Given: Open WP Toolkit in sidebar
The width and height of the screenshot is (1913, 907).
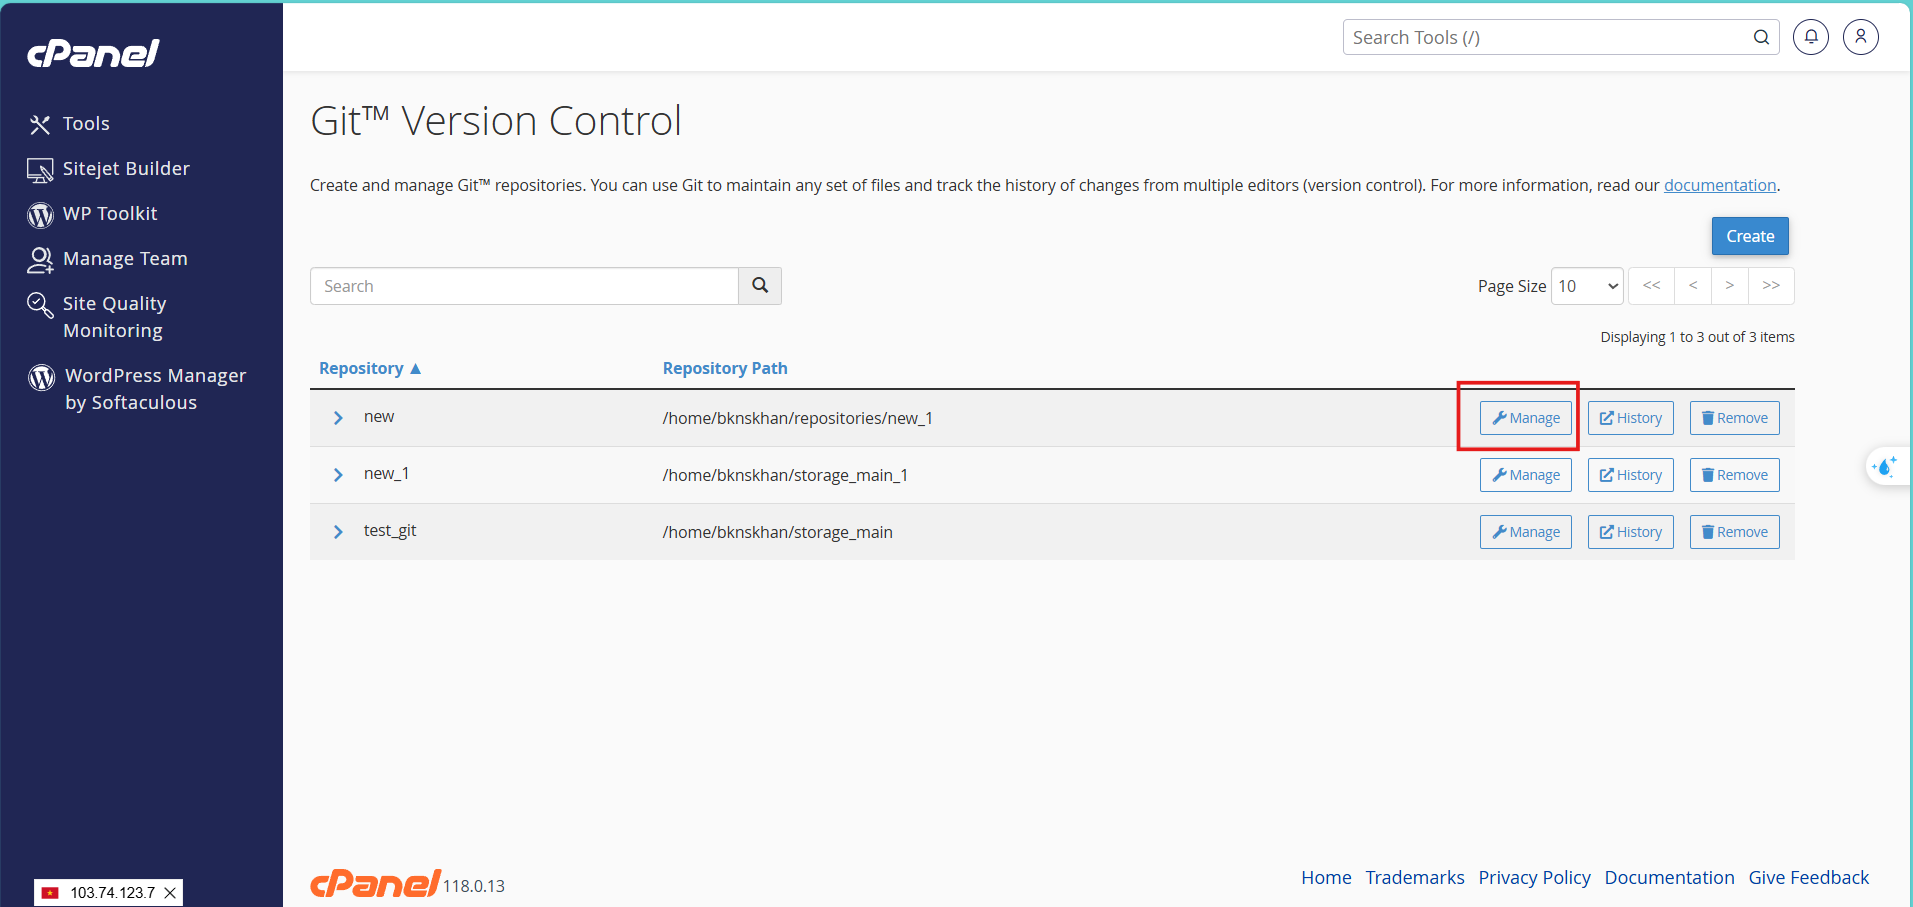Looking at the screenshot, I should tap(110, 214).
